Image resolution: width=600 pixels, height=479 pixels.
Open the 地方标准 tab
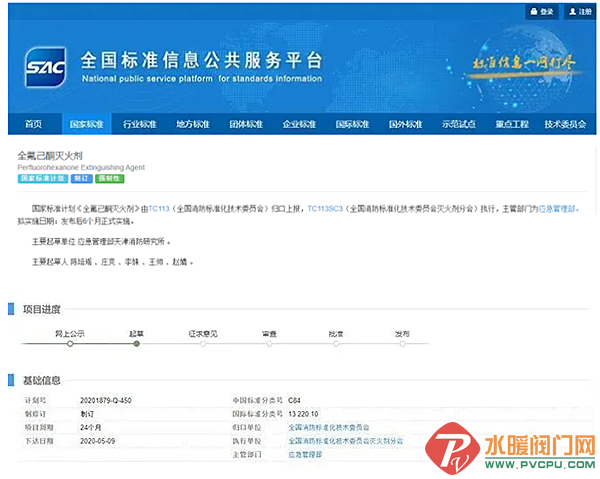(193, 124)
